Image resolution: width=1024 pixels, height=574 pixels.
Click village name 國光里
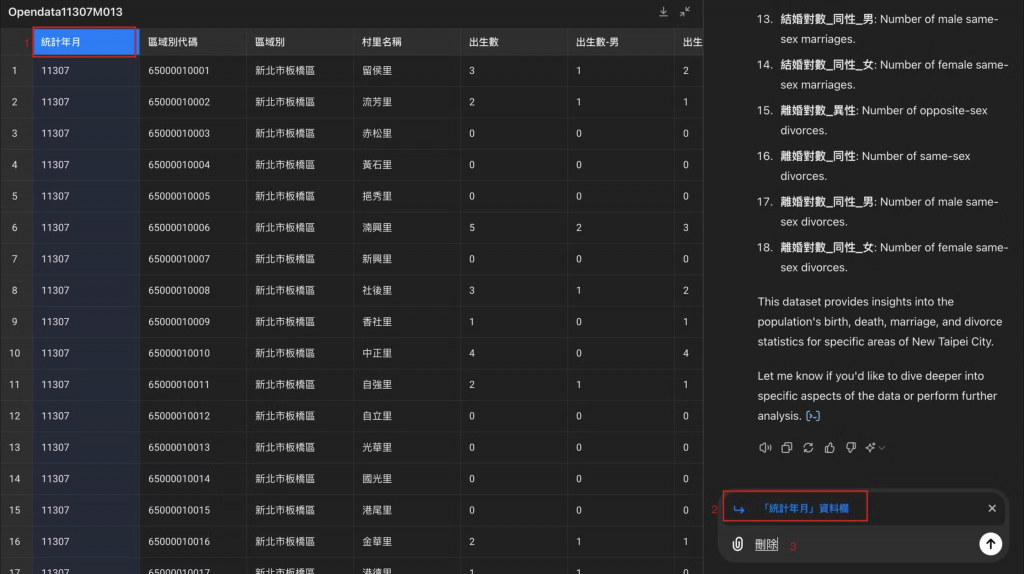(x=377, y=479)
